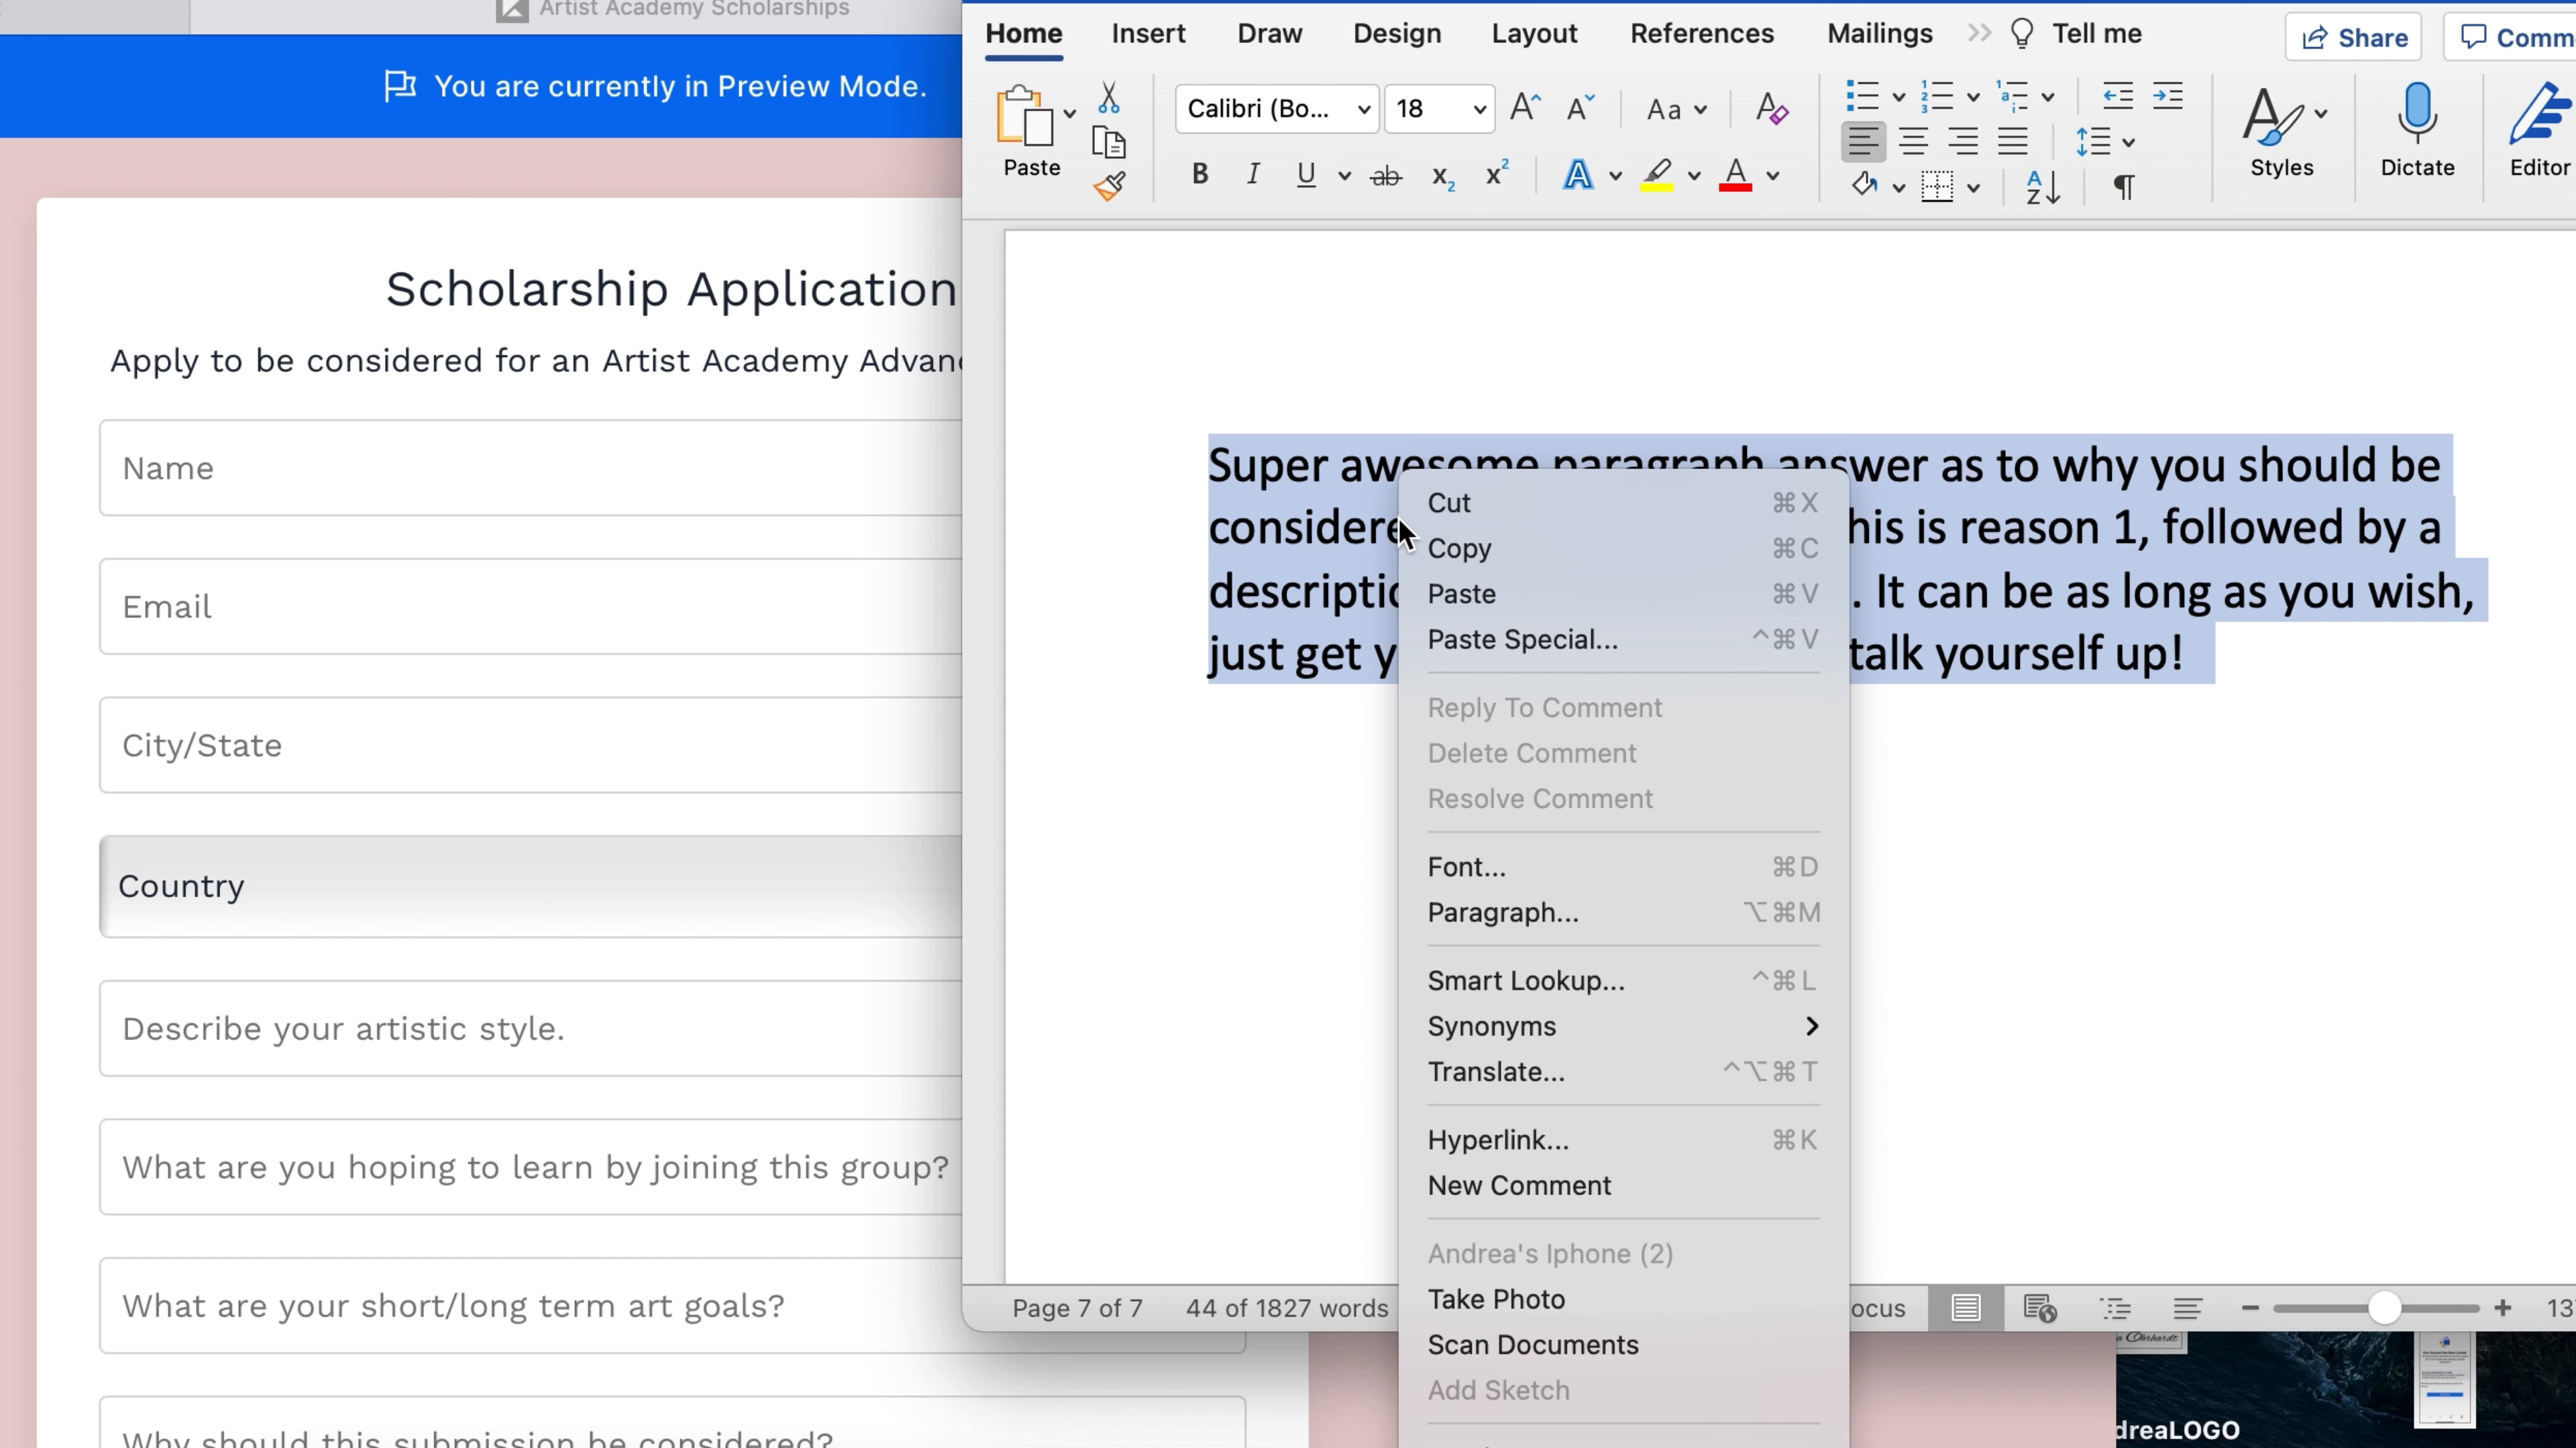2576x1448 pixels.
Task: Center align text icon
Action: pos(1913,142)
